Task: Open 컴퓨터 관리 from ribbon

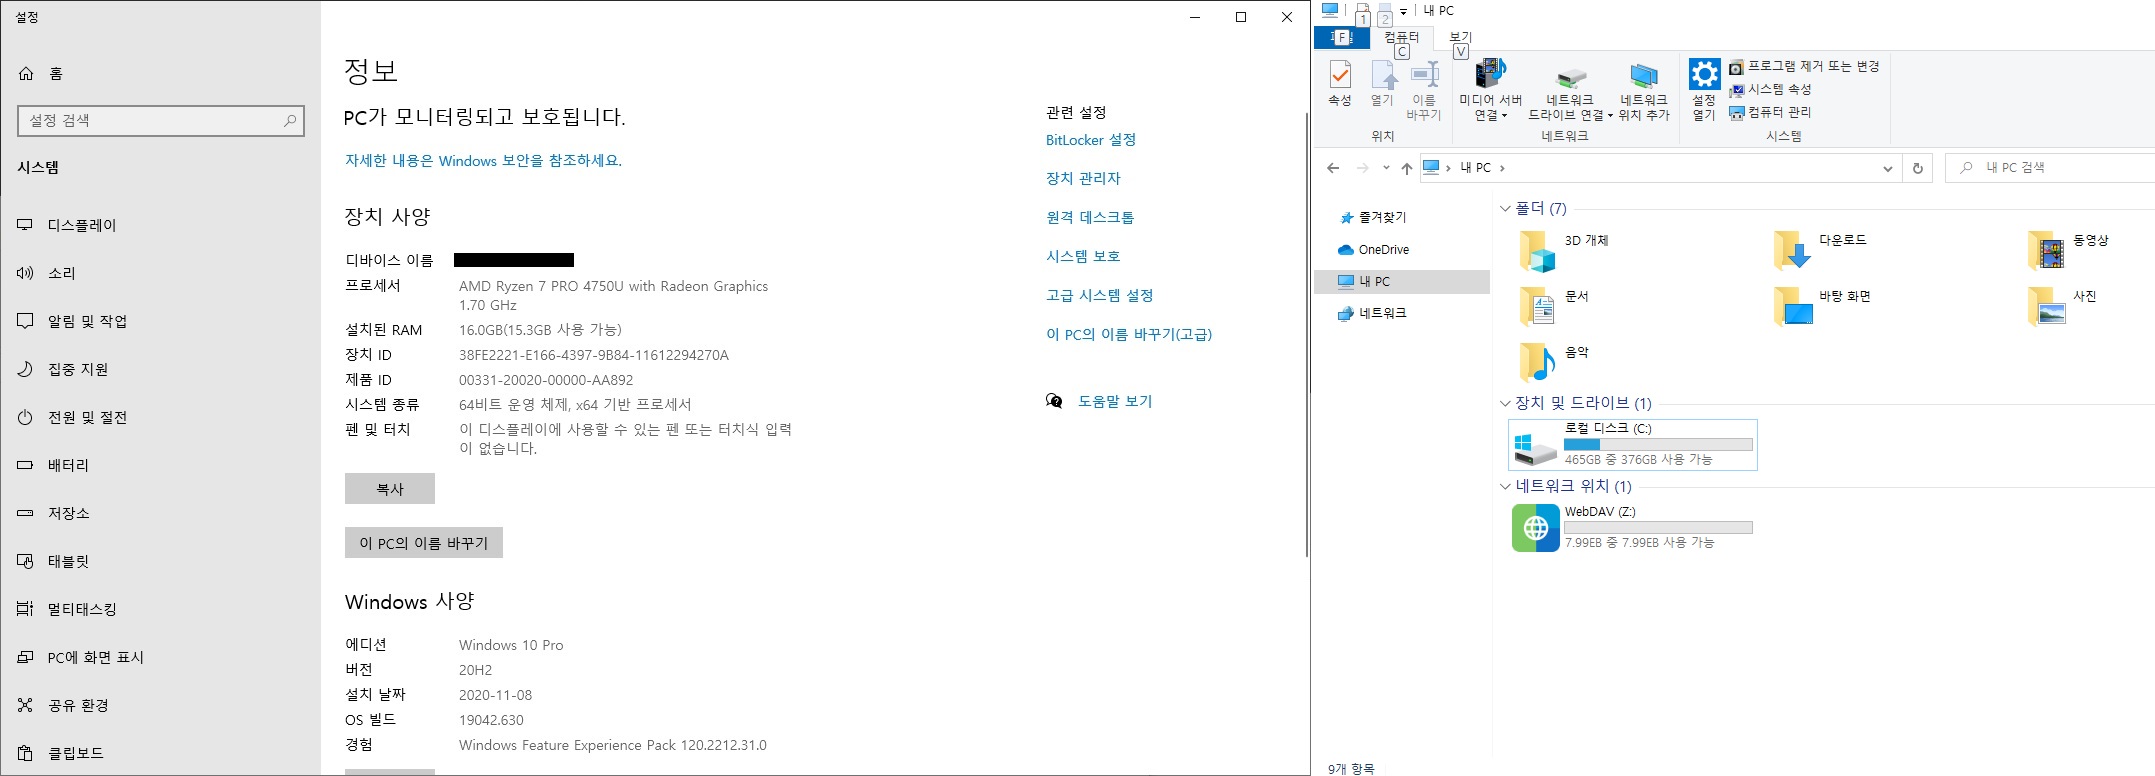Action: click(x=1771, y=112)
